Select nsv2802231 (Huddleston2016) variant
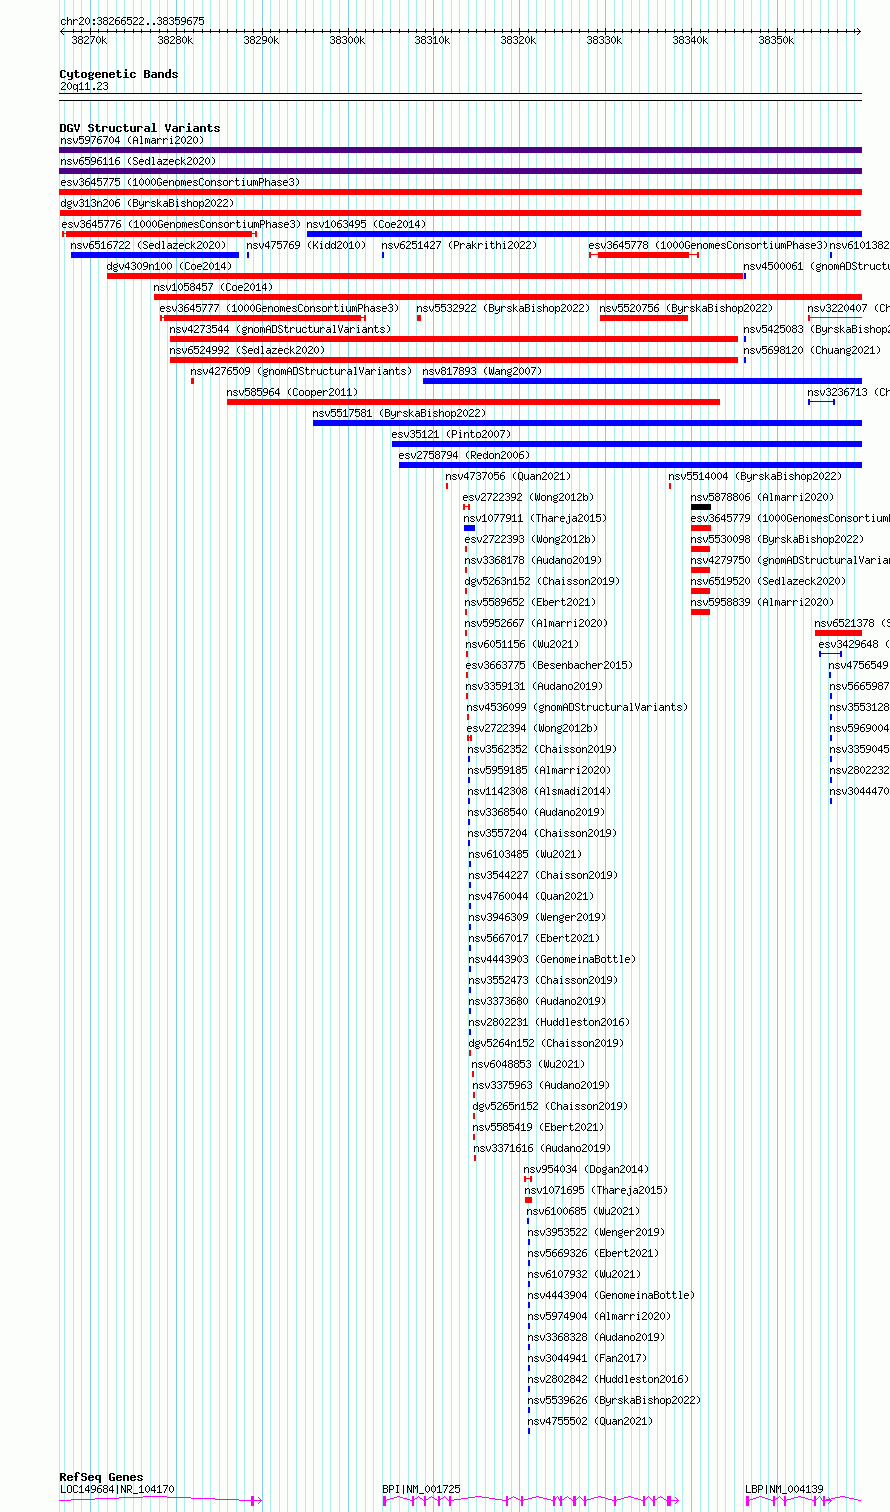The width and height of the screenshot is (890, 1512). click(549, 1022)
